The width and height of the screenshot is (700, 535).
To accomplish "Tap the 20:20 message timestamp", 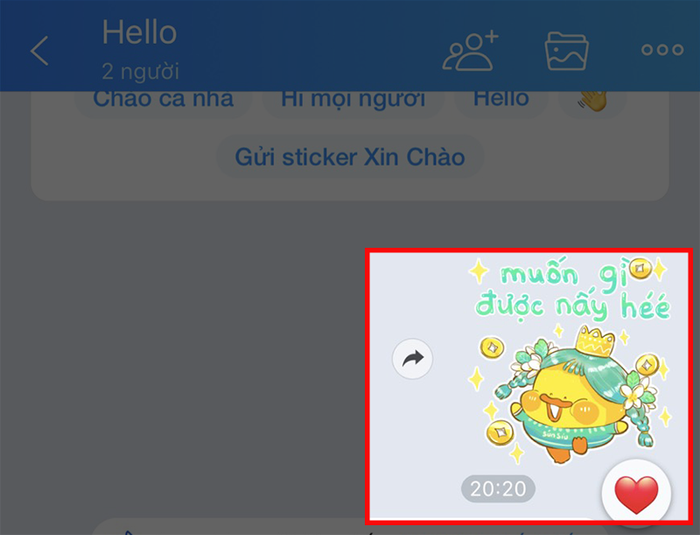I will (498, 489).
